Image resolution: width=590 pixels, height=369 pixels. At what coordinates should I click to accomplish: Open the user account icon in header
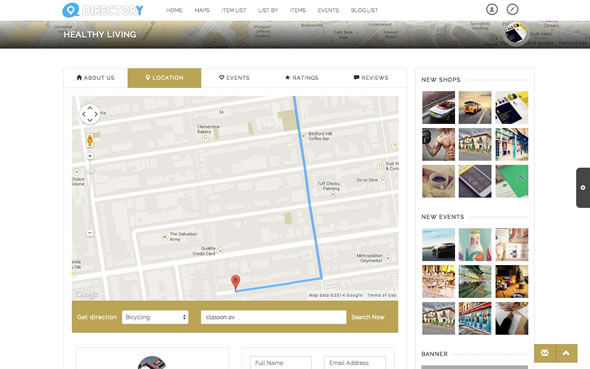tap(491, 9)
